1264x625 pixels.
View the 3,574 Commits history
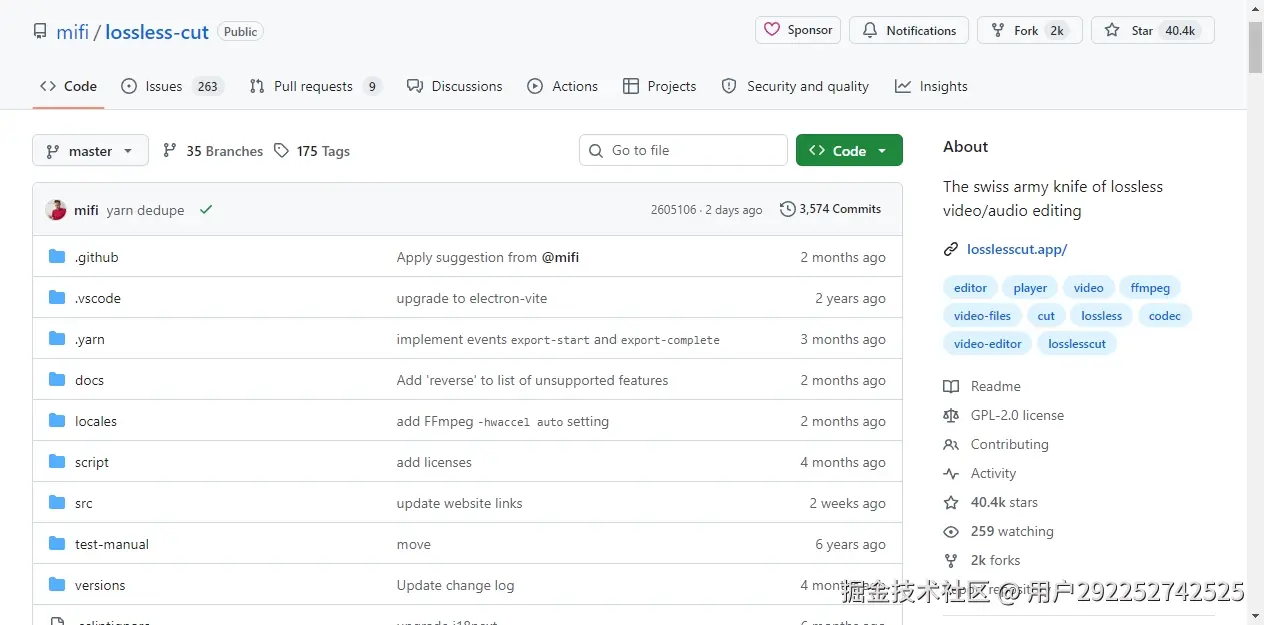(x=831, y=209)
